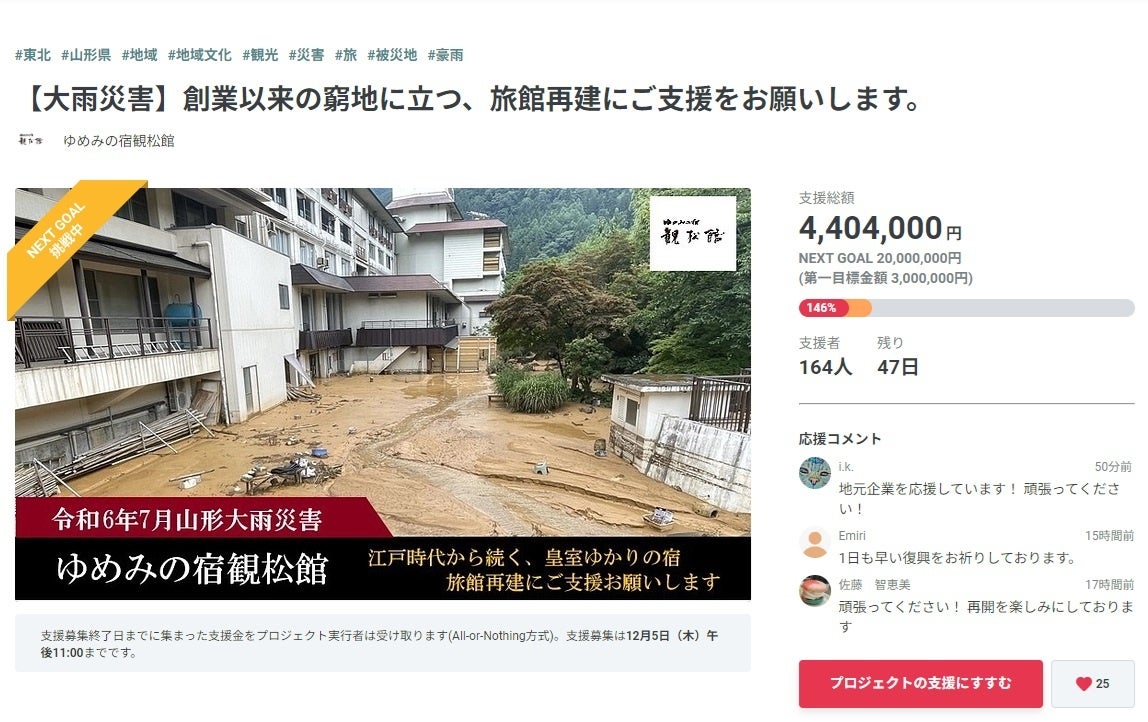Open 佐藤 智恵美 commenter avatar

click(814, 591)
